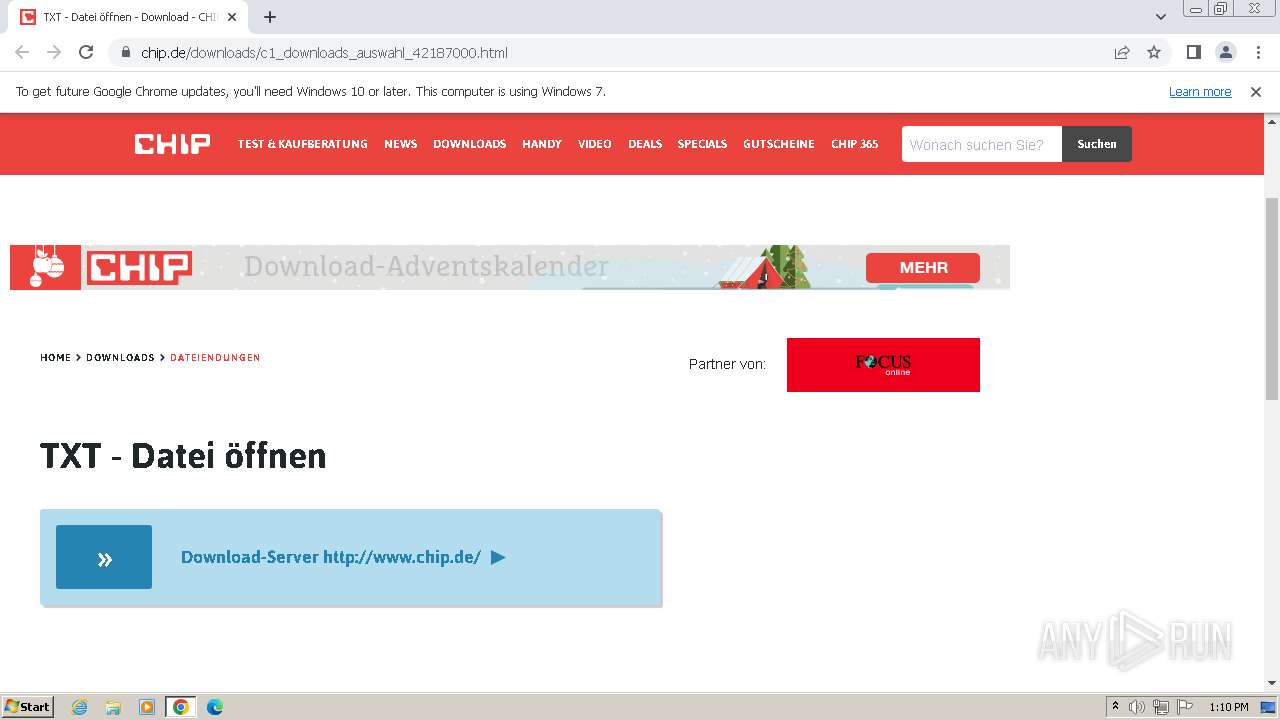
Task: Open Chrome's three-dot menu
Action: tap(1258, 52)
